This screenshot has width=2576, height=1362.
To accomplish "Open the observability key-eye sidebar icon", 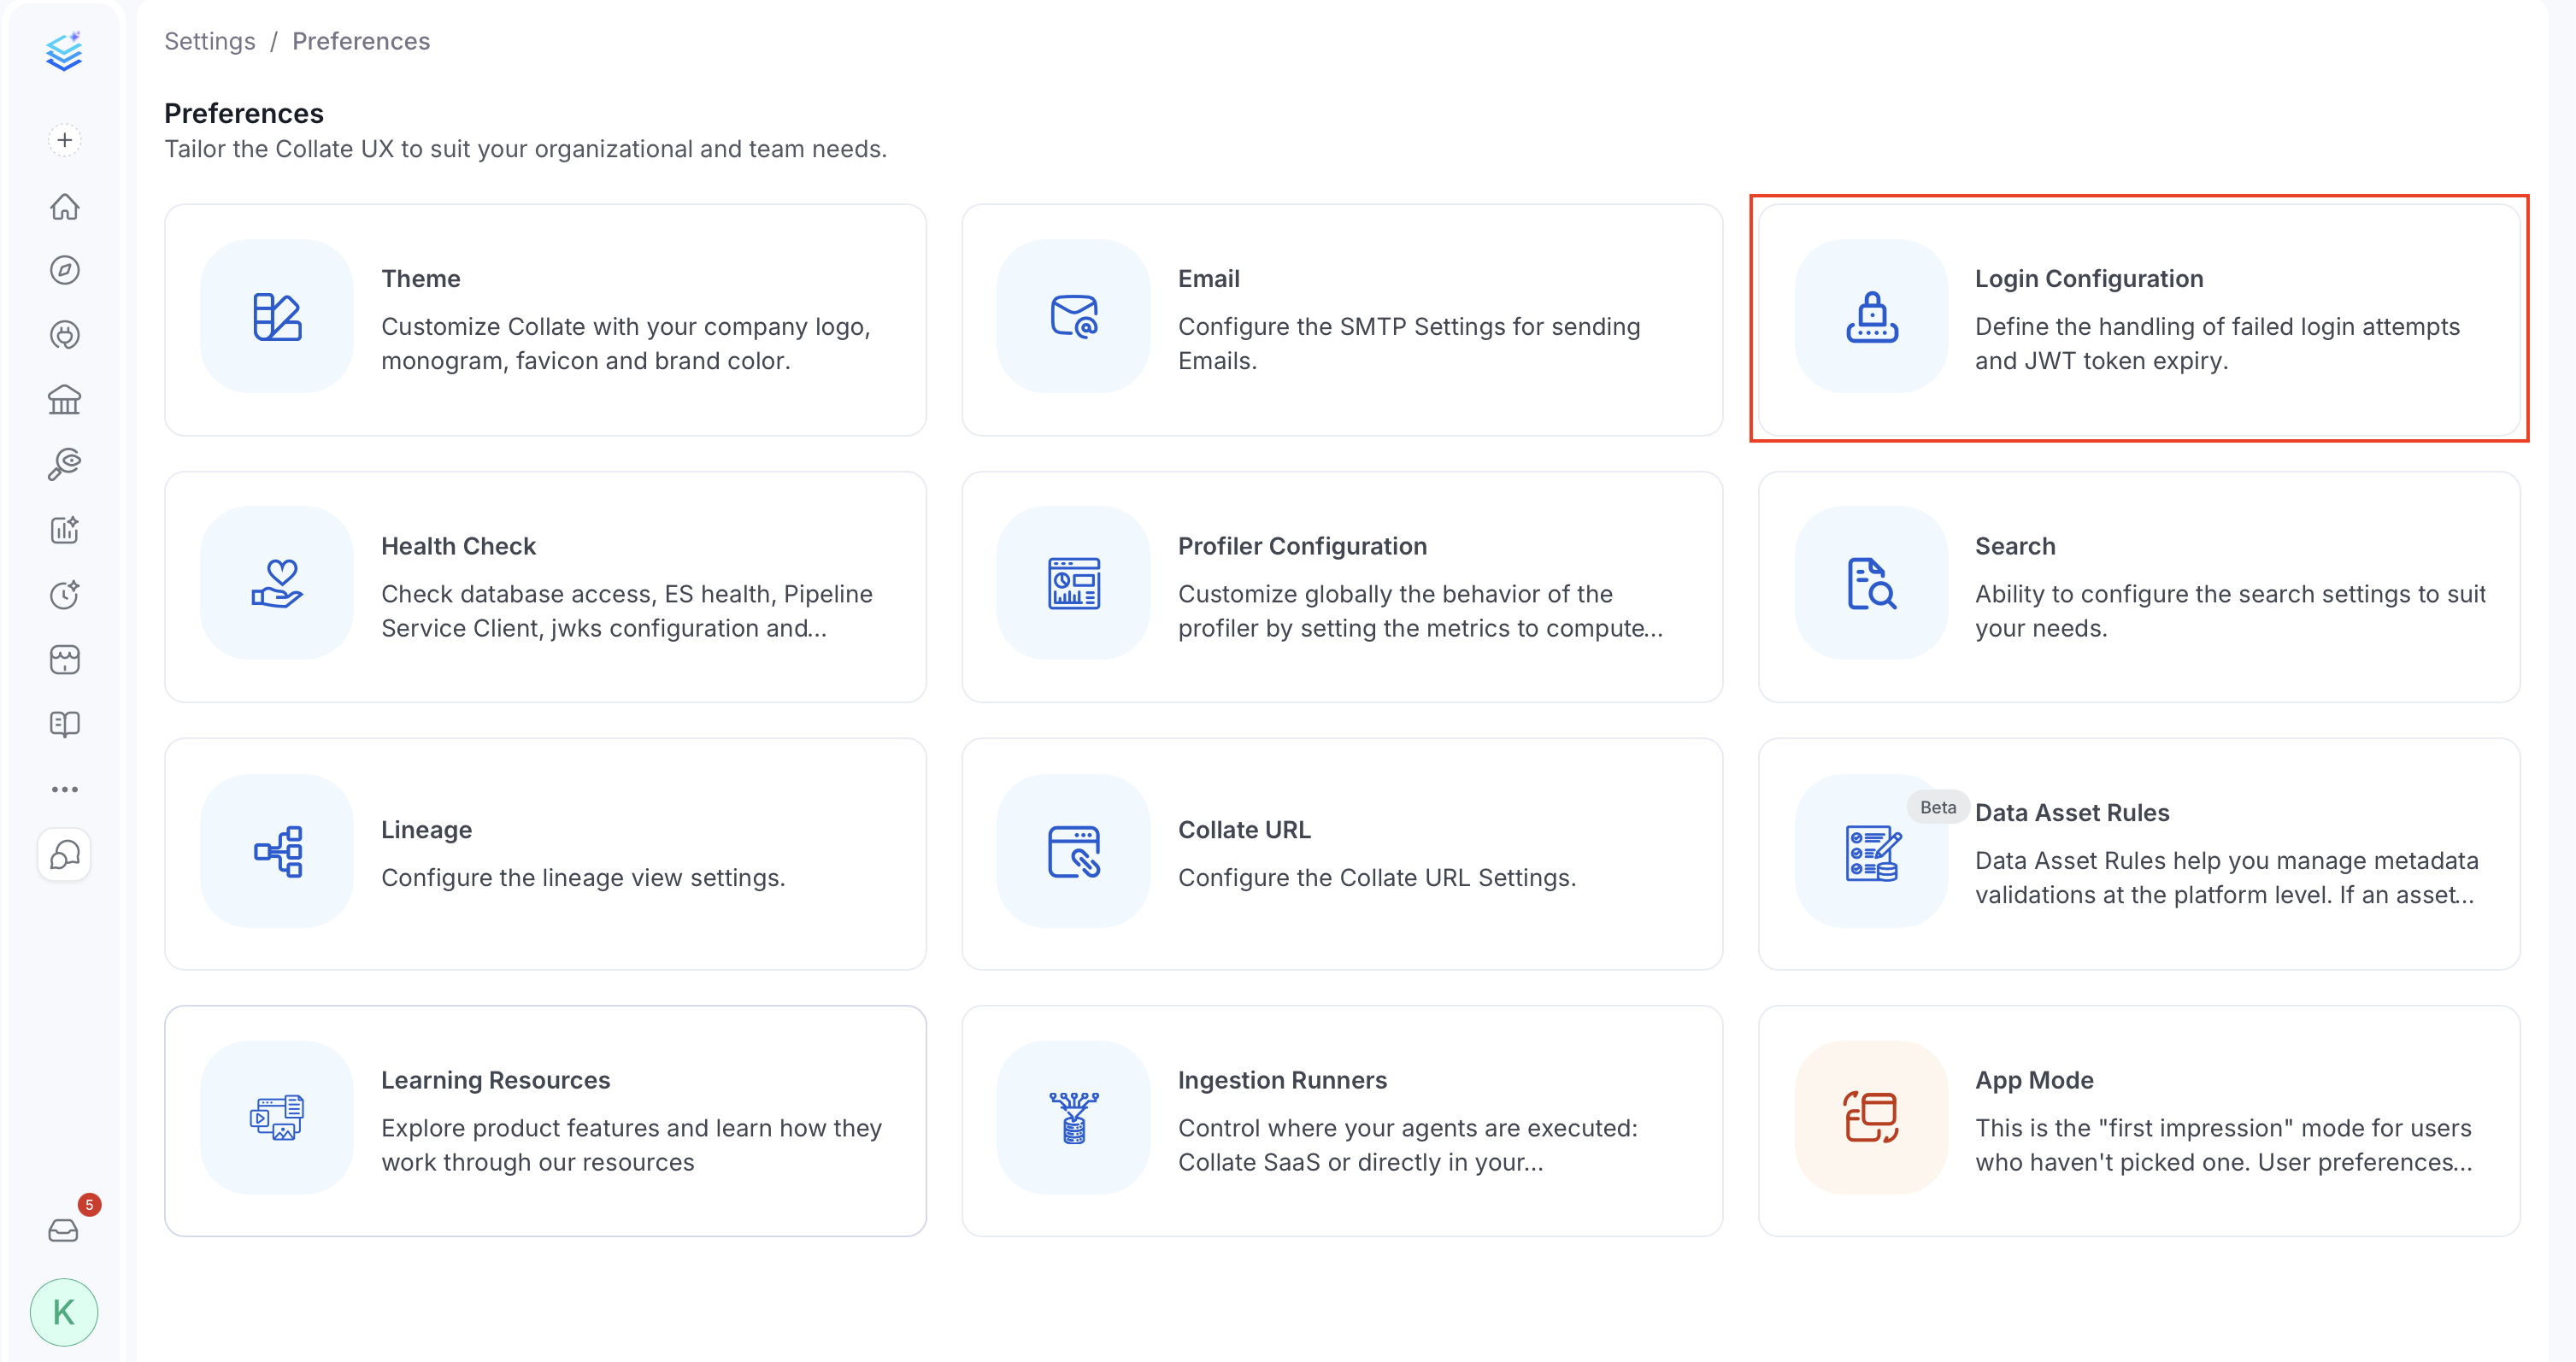I will (64, 464).
